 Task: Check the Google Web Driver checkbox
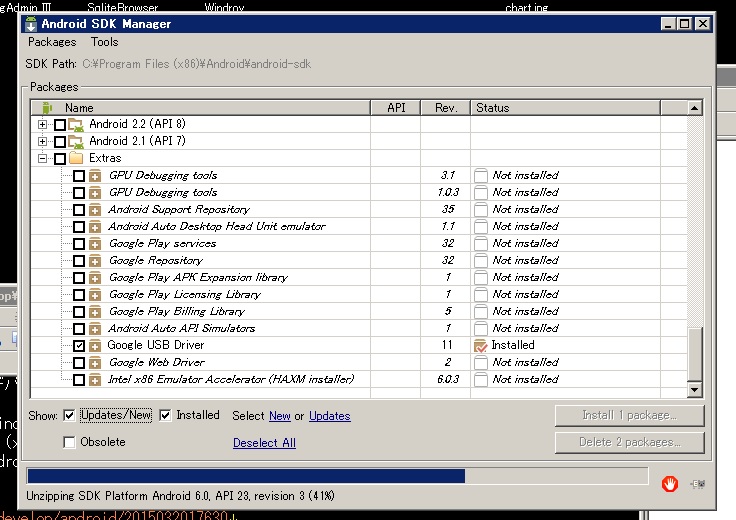[79, 363]
